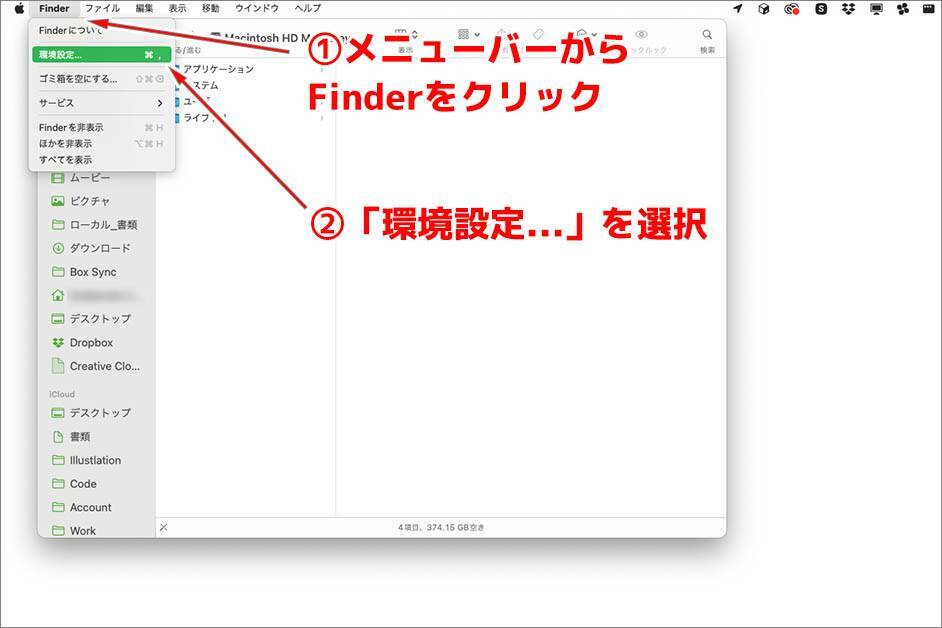This screenshot has height=628, width=942.
Task: Open ローカル_書類 folder in sidebar
Action: [94, 225]
